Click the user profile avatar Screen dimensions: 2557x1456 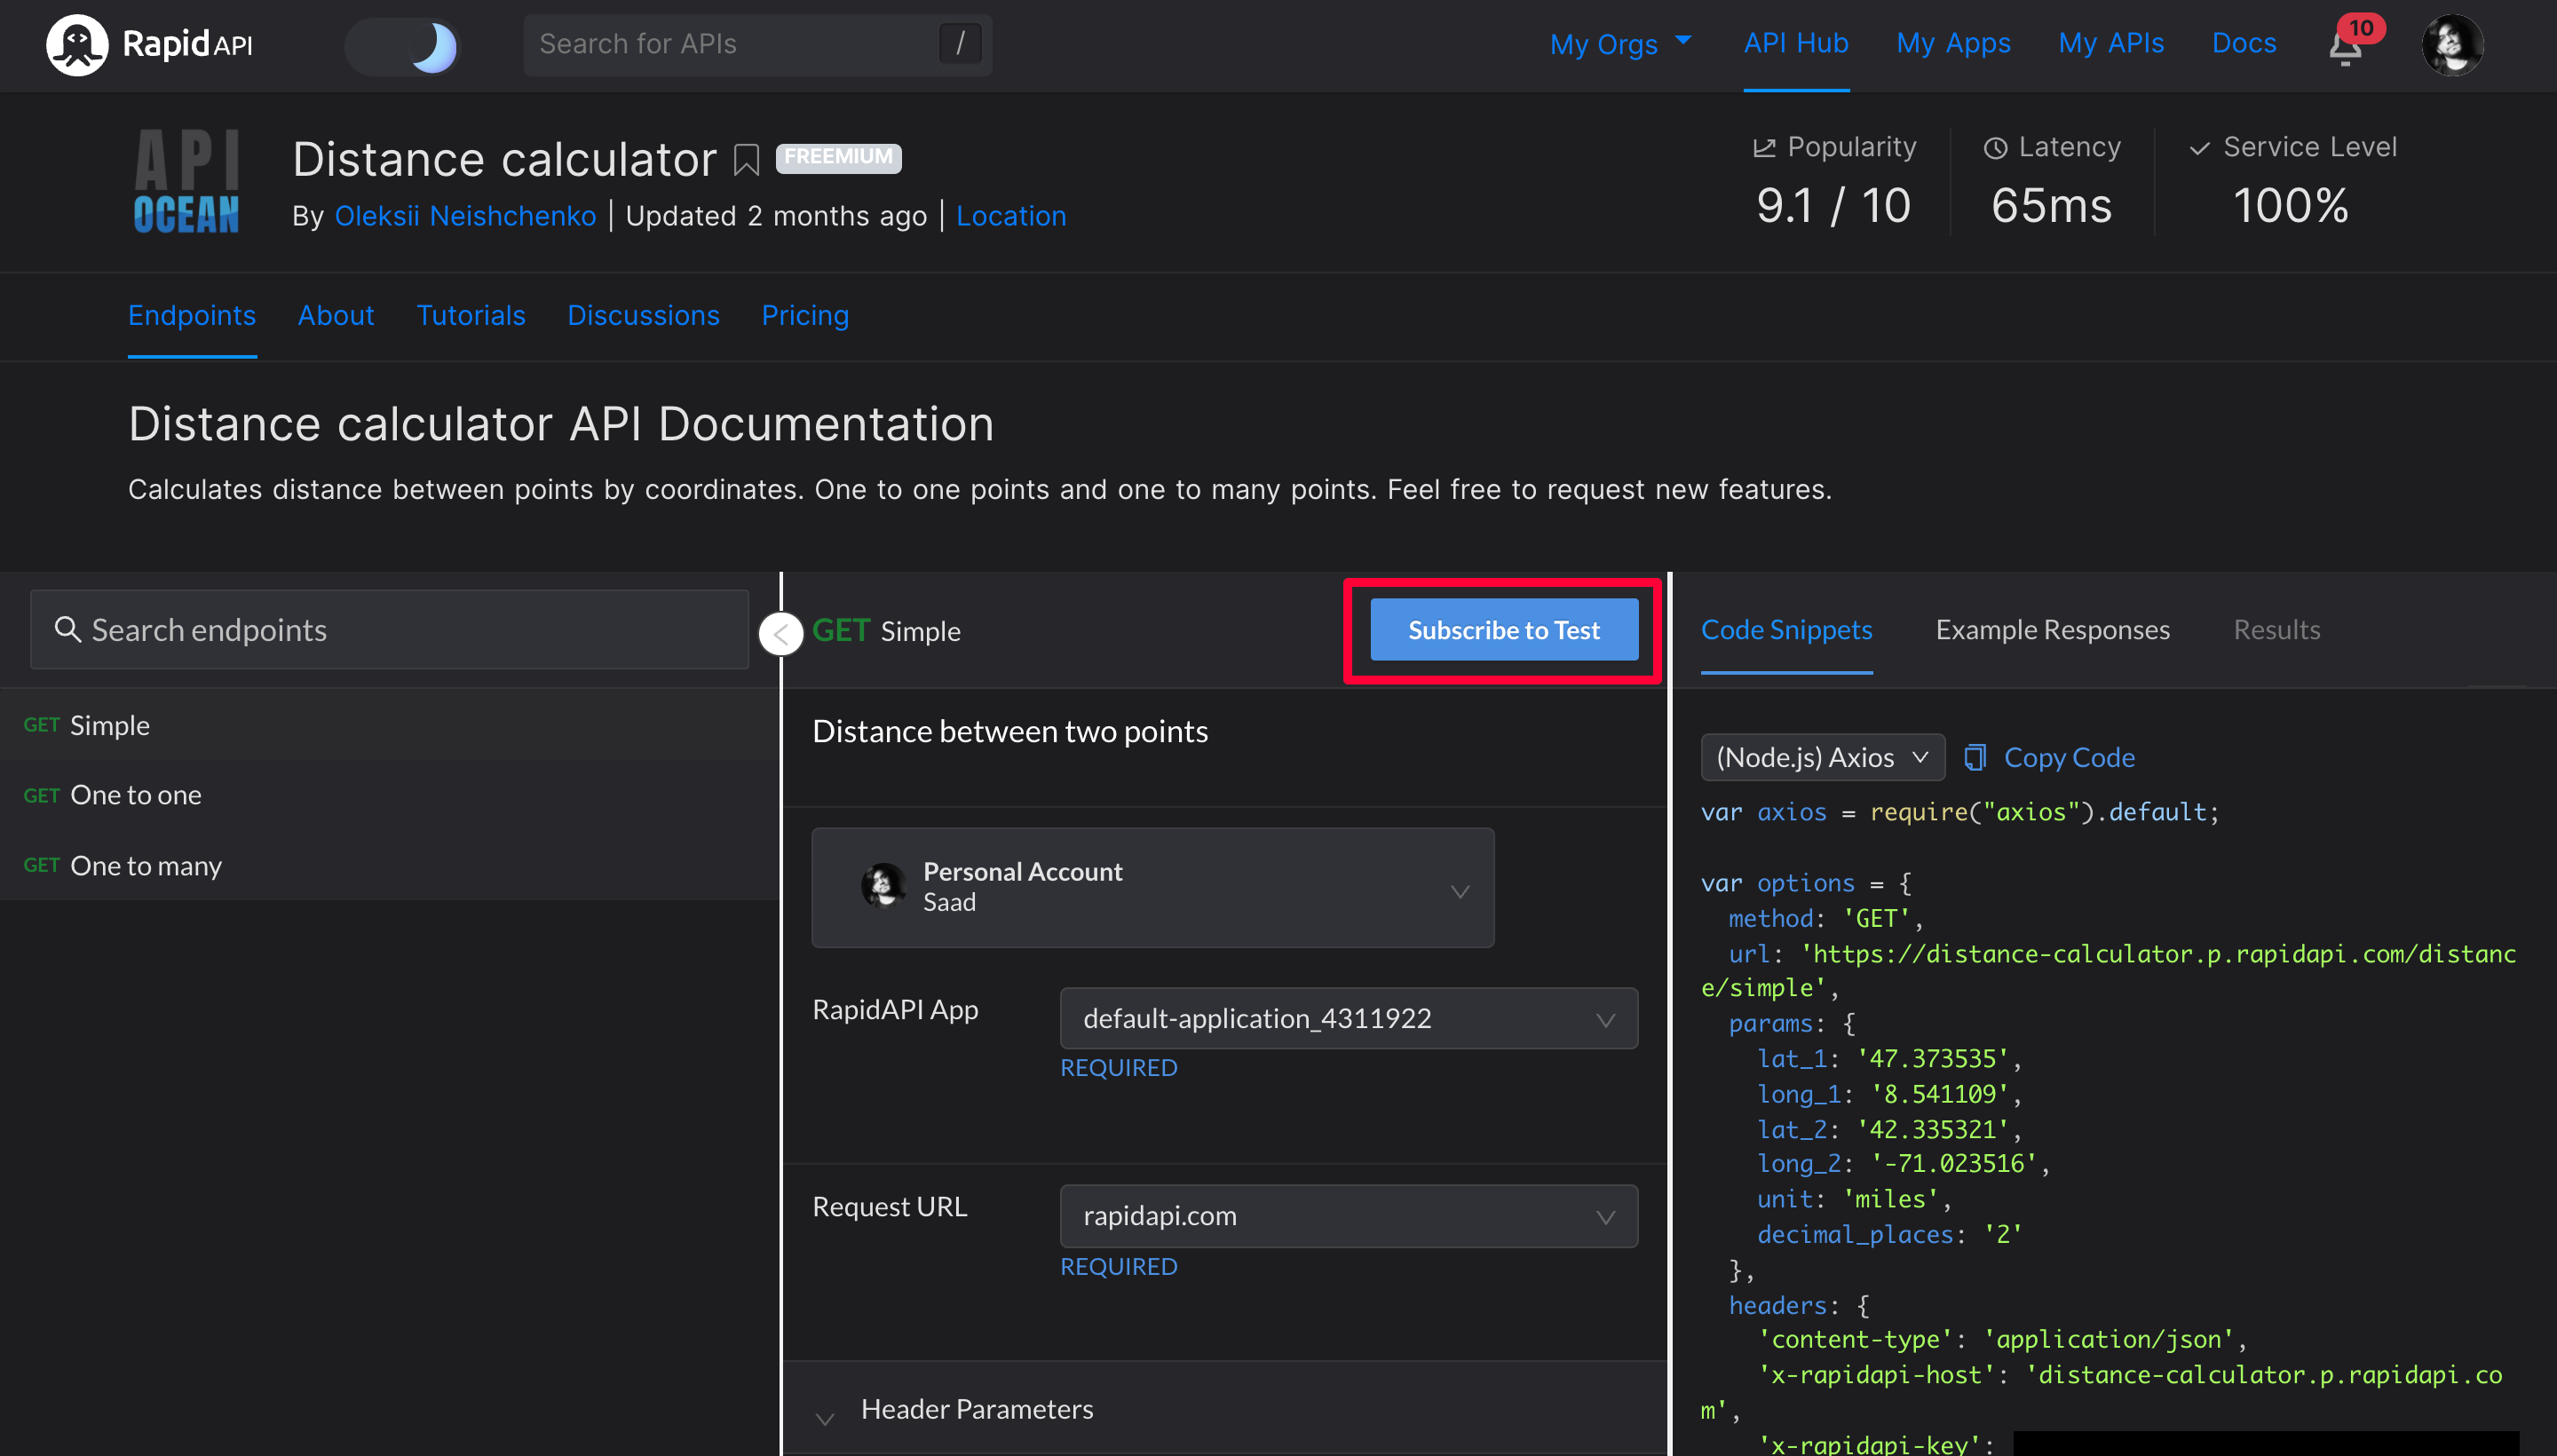(x=2451, y=45)
